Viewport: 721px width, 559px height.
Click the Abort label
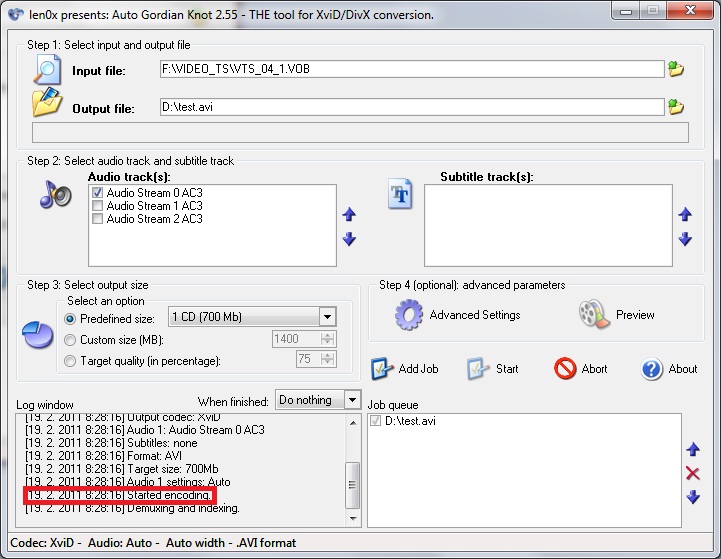[x=595, y=369]
